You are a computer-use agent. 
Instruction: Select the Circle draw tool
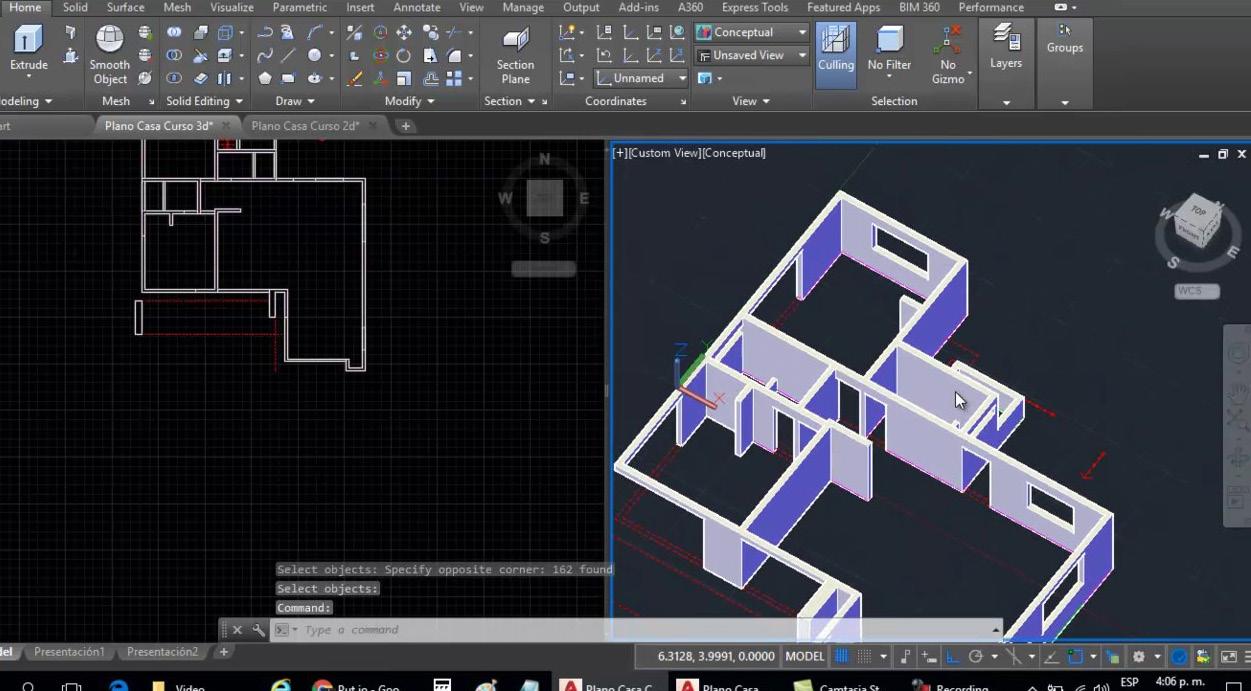(315, 56)
